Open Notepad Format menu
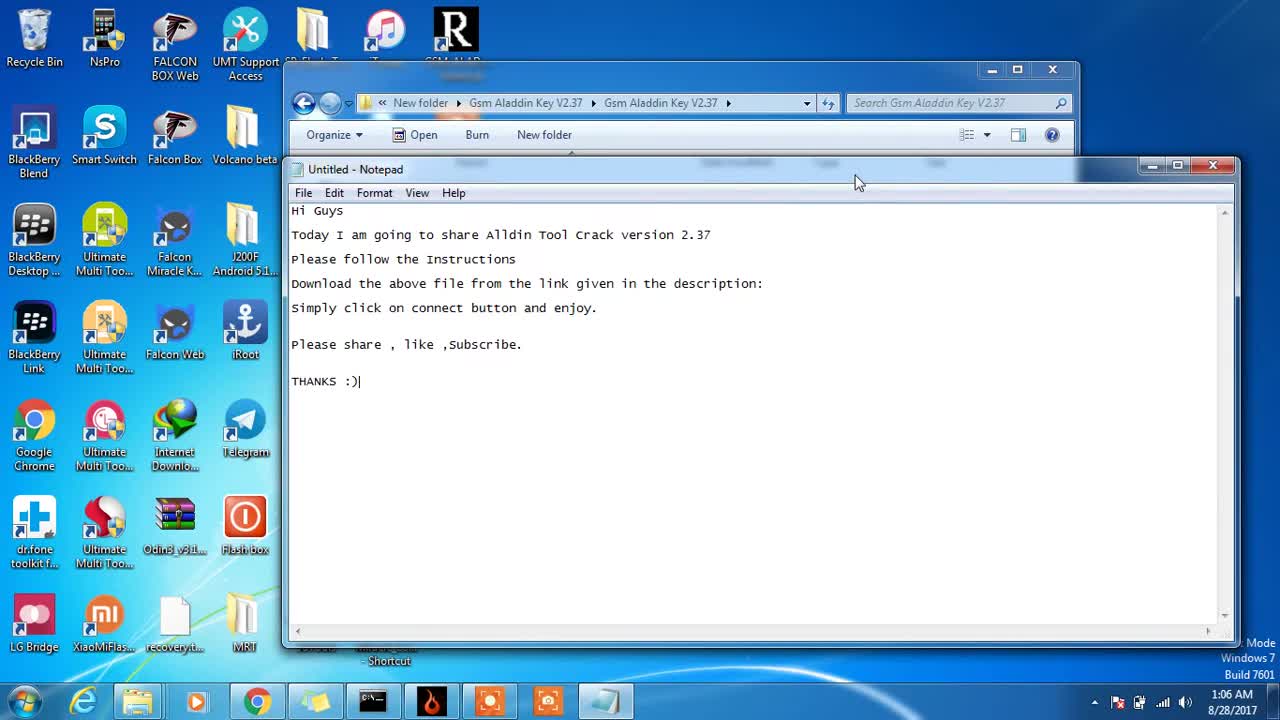Screen dimensions: 1280x720 point(374,193)
